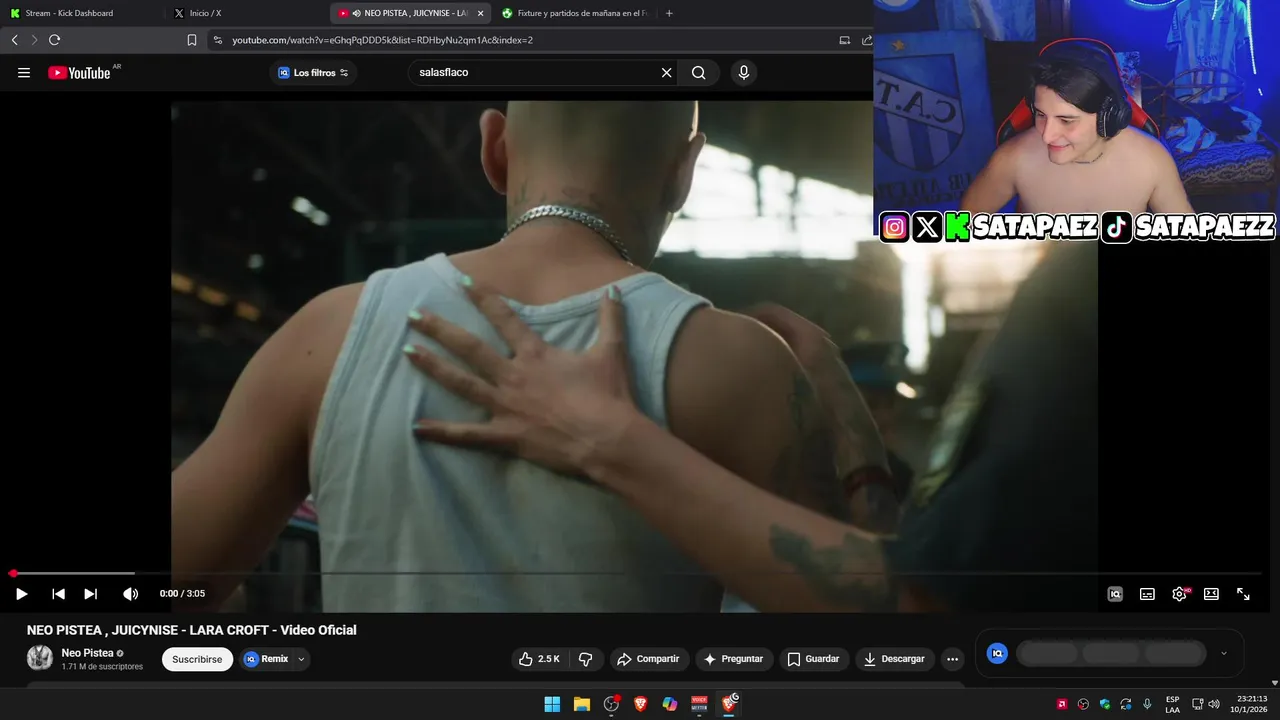The image size is (1280, 720).
Task: Share the video via Compartir
Action: click(x=648, y=659)
